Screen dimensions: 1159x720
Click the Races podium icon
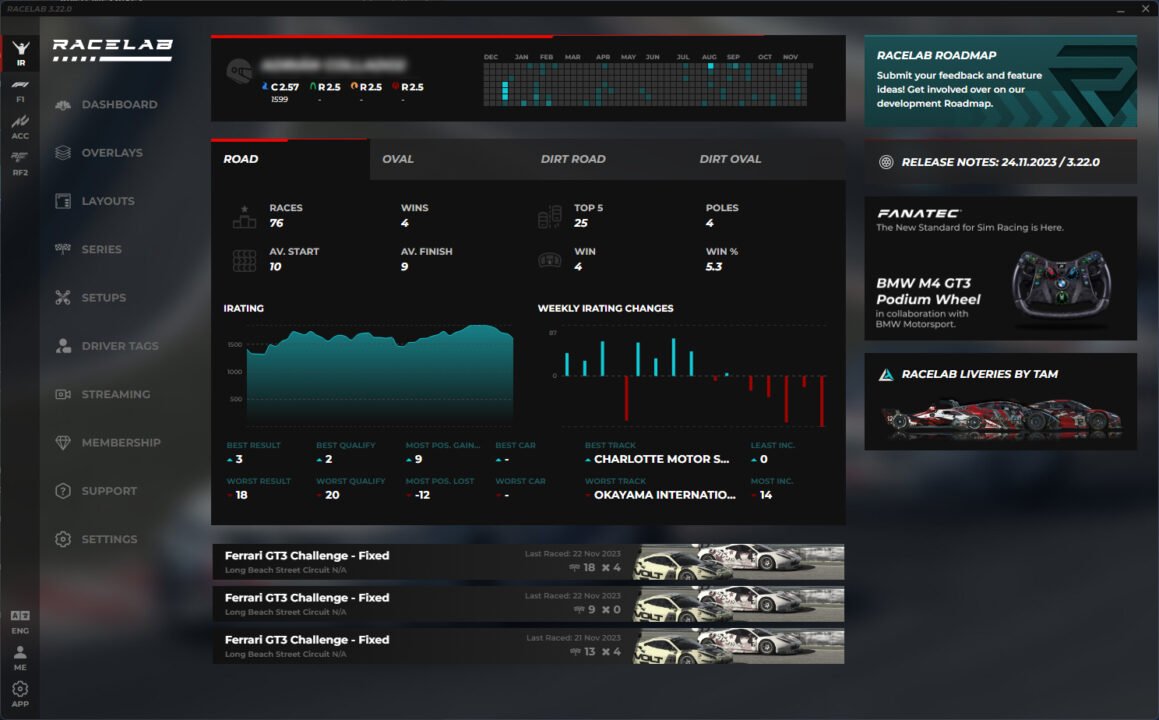[x=244, y=217]
